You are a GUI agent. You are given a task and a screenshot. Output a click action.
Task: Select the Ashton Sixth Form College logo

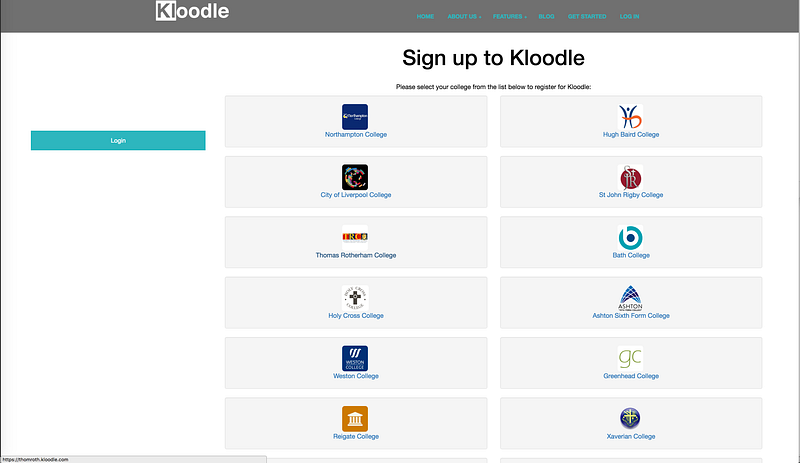(630, 297)
